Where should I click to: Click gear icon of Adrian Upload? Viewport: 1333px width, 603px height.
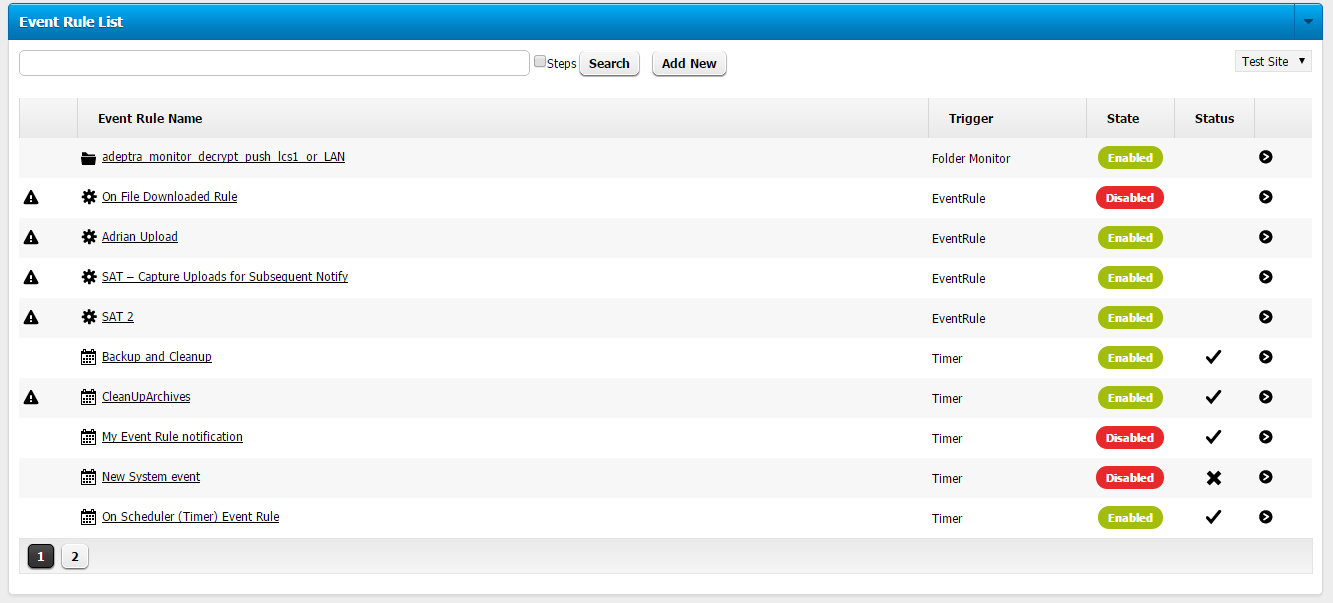click(89, 237)
